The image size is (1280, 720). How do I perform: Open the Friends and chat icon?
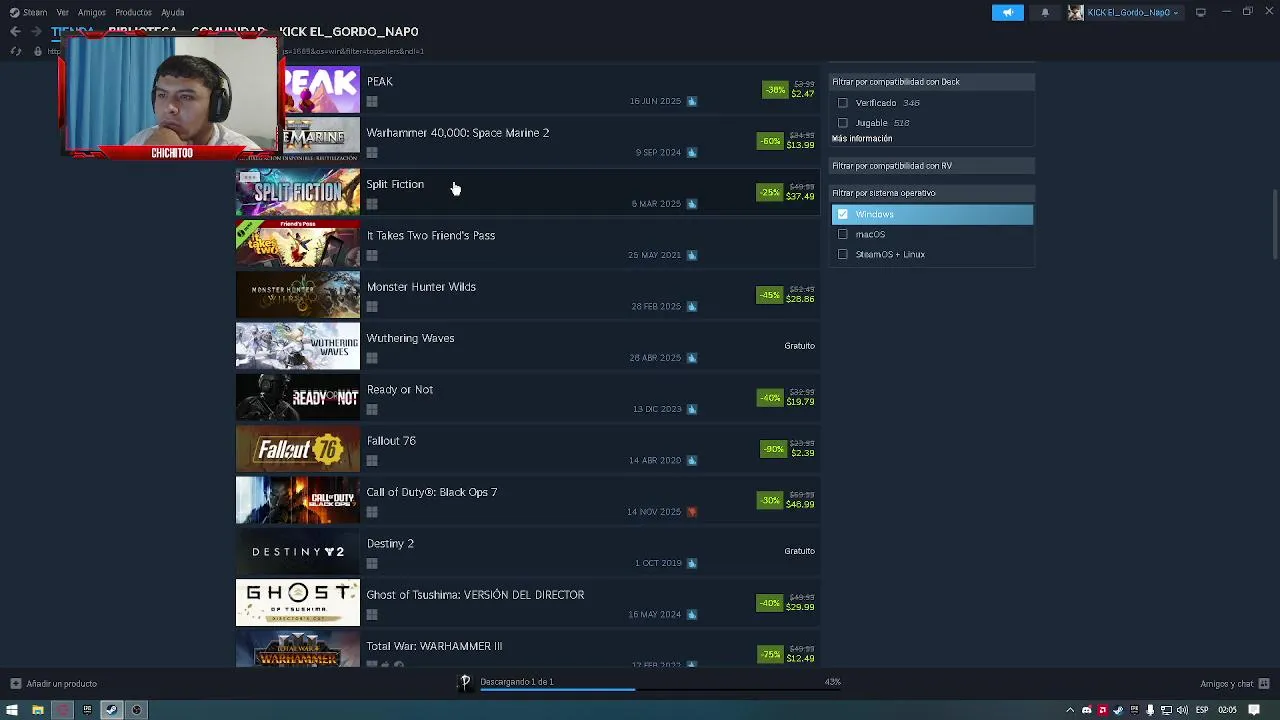click(x=1264, y=684)
